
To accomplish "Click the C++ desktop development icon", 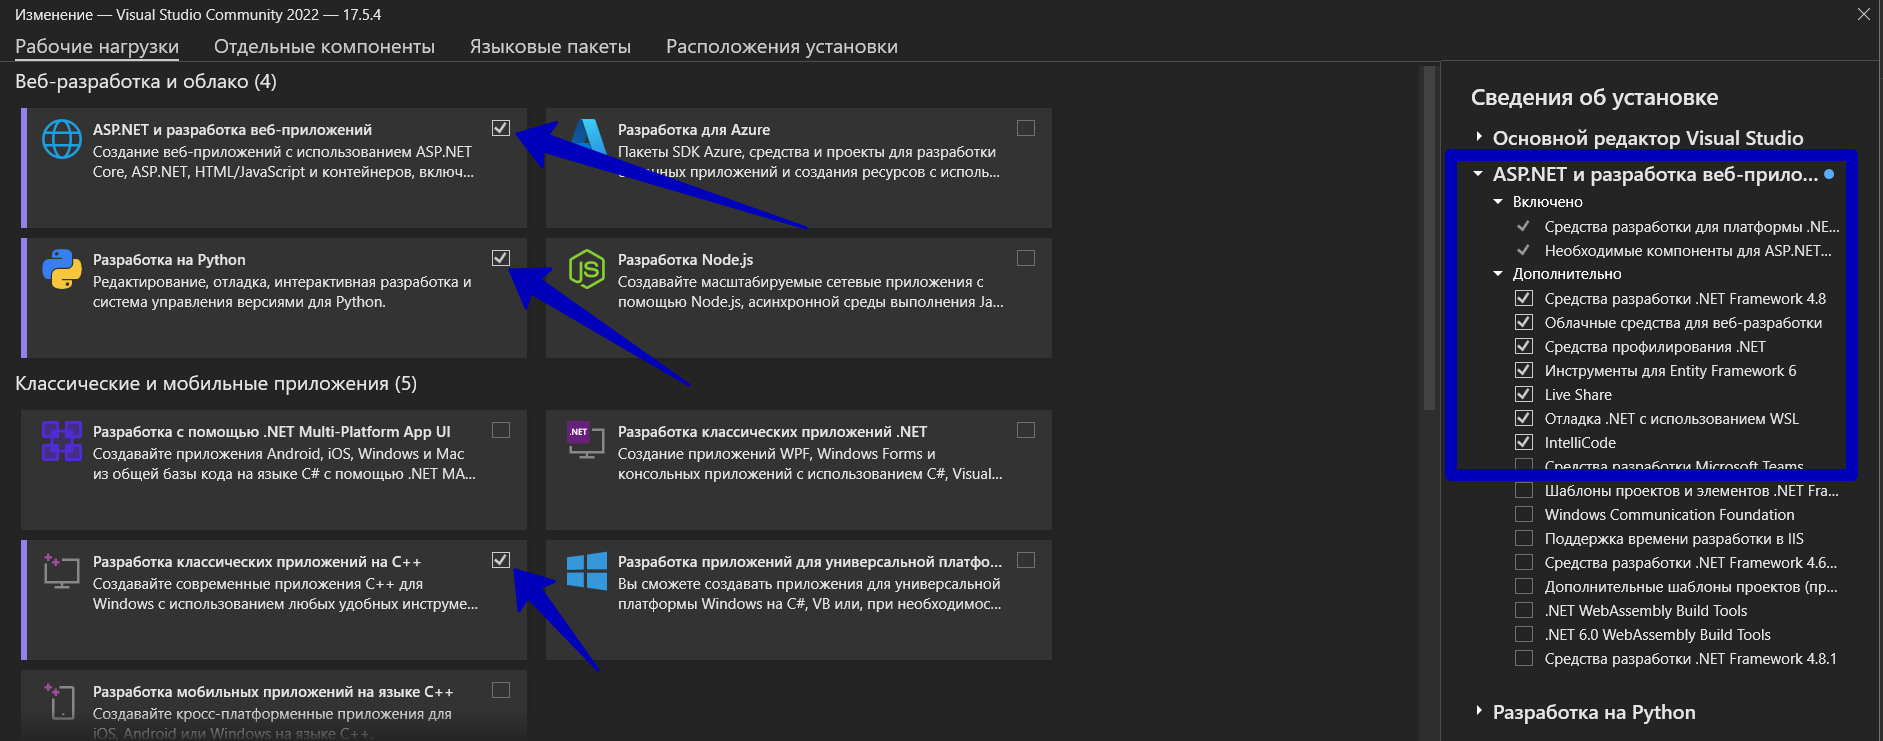I will pyautogui.click(x=62, y=571).
